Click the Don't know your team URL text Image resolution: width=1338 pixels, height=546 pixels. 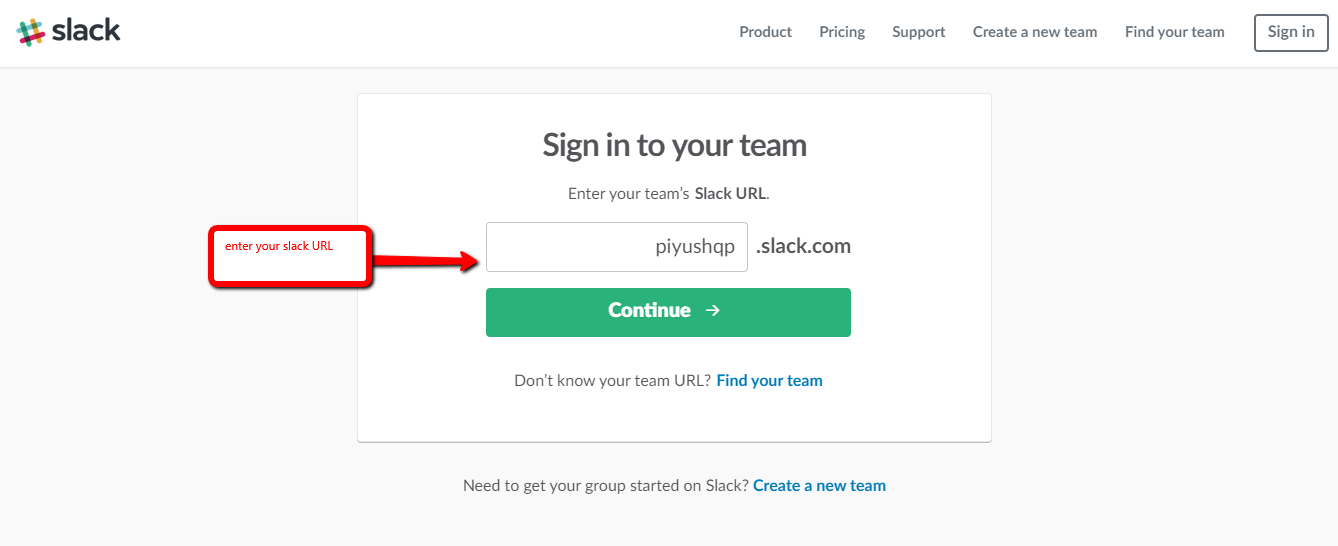pyautogui.click(x=612, y=381)
